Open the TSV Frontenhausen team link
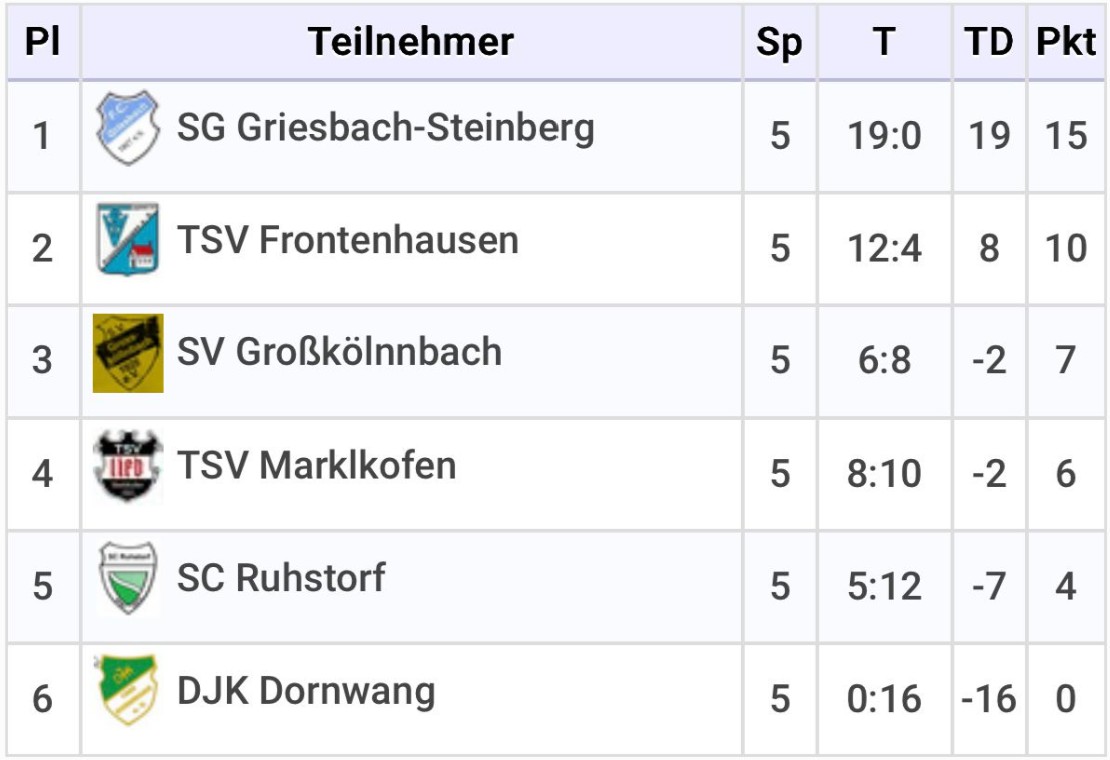This screenshot has width=1110, height=760. [348, 240]
